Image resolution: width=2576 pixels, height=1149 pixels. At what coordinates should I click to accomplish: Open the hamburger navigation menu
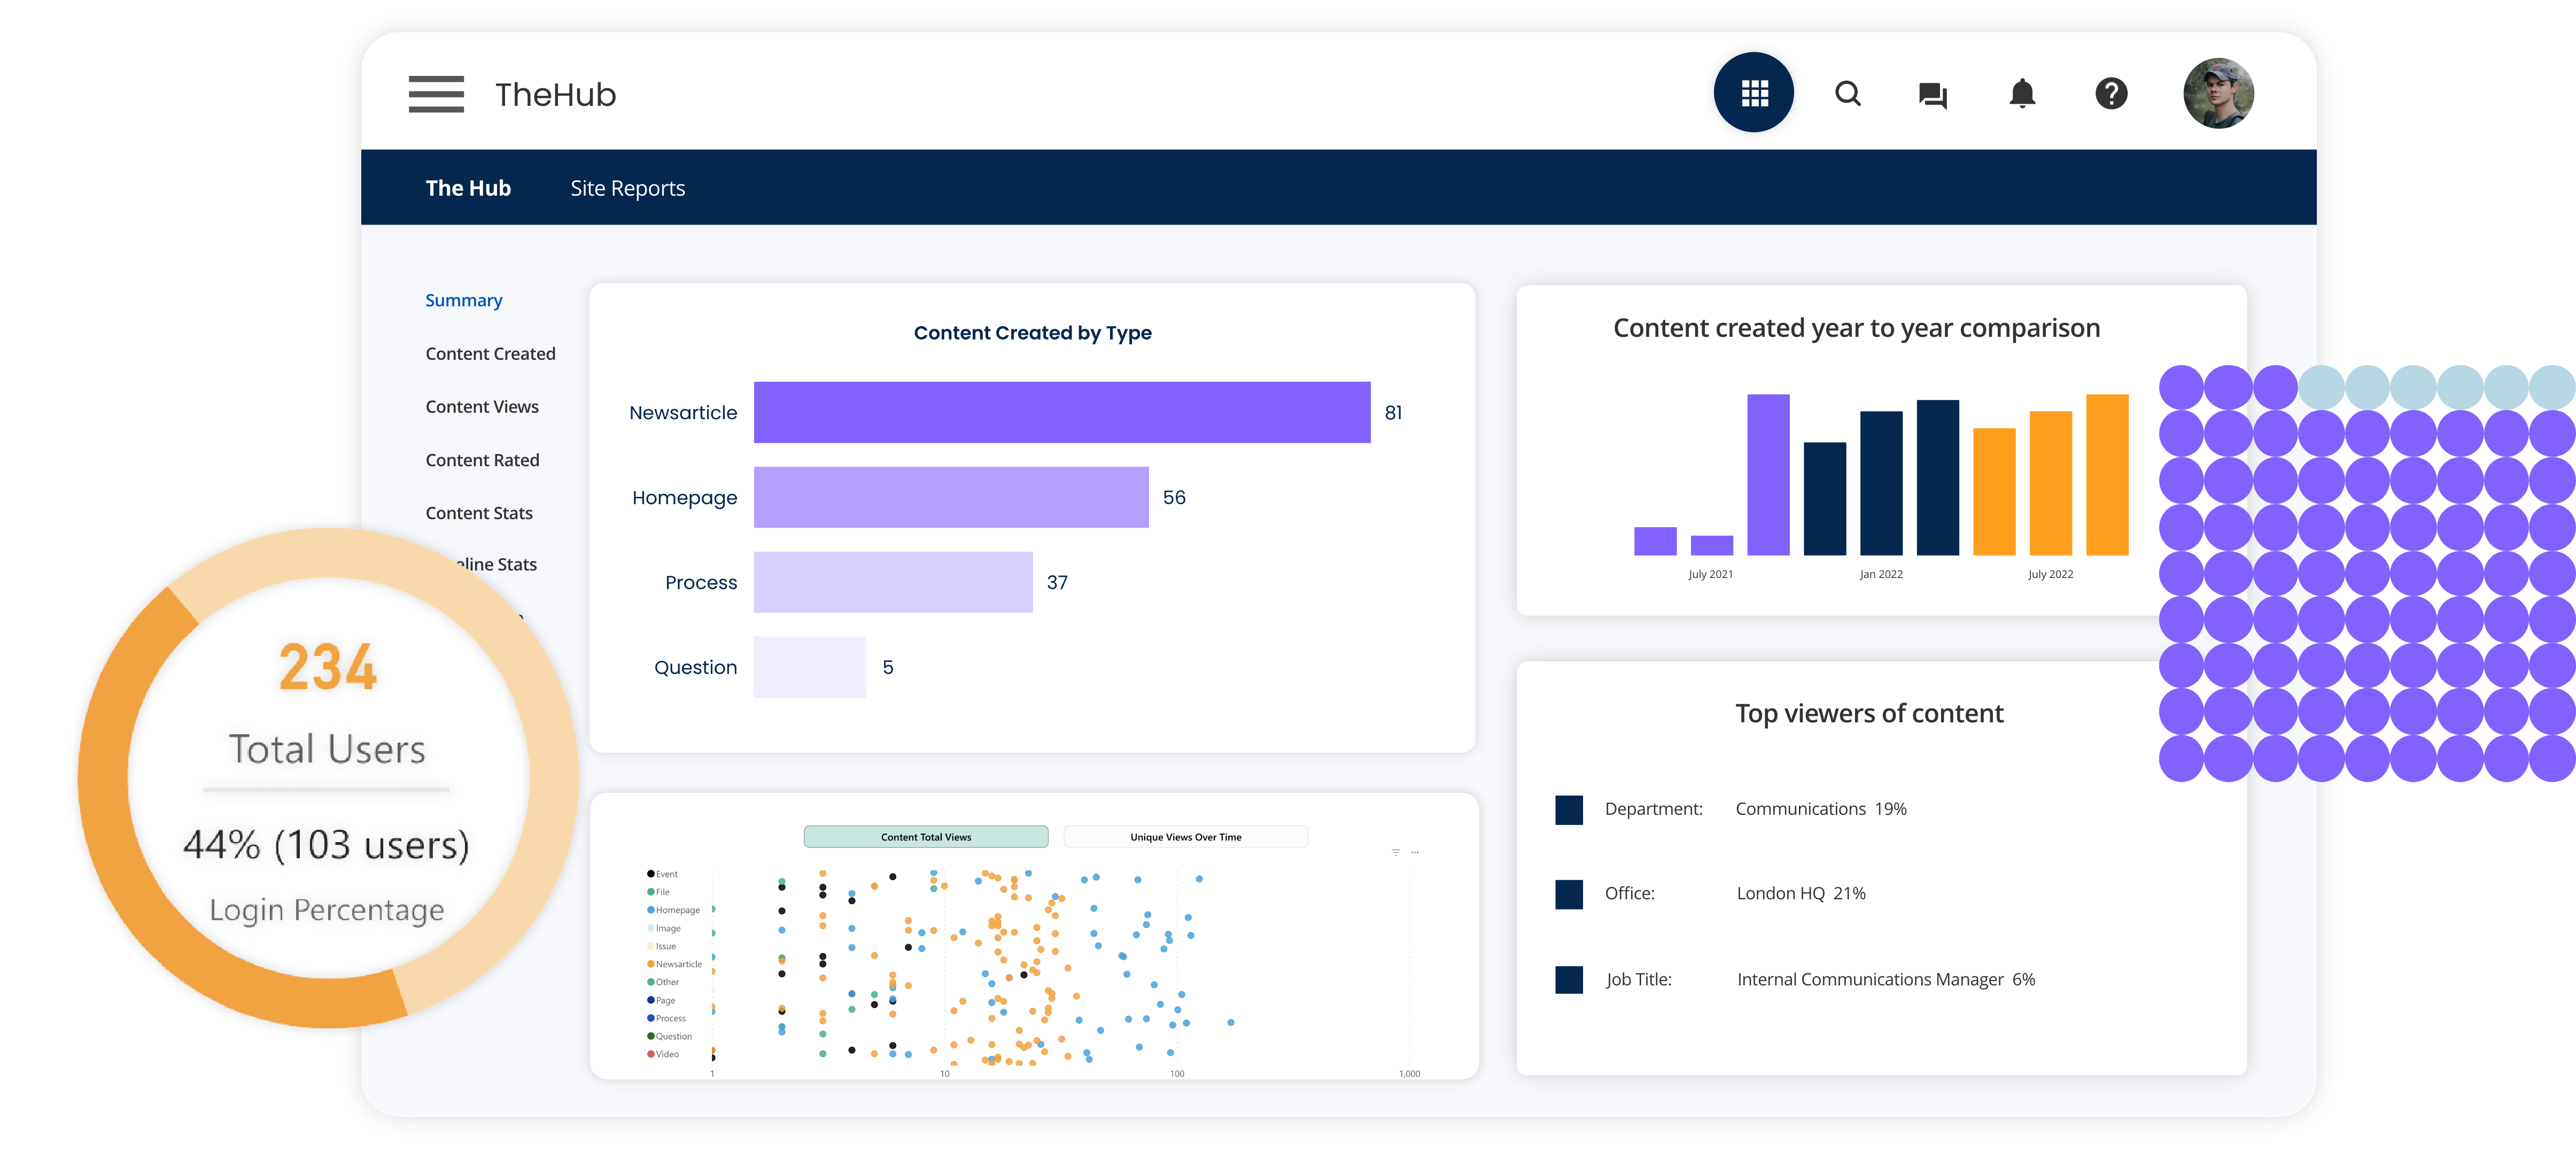coord(436,94)
